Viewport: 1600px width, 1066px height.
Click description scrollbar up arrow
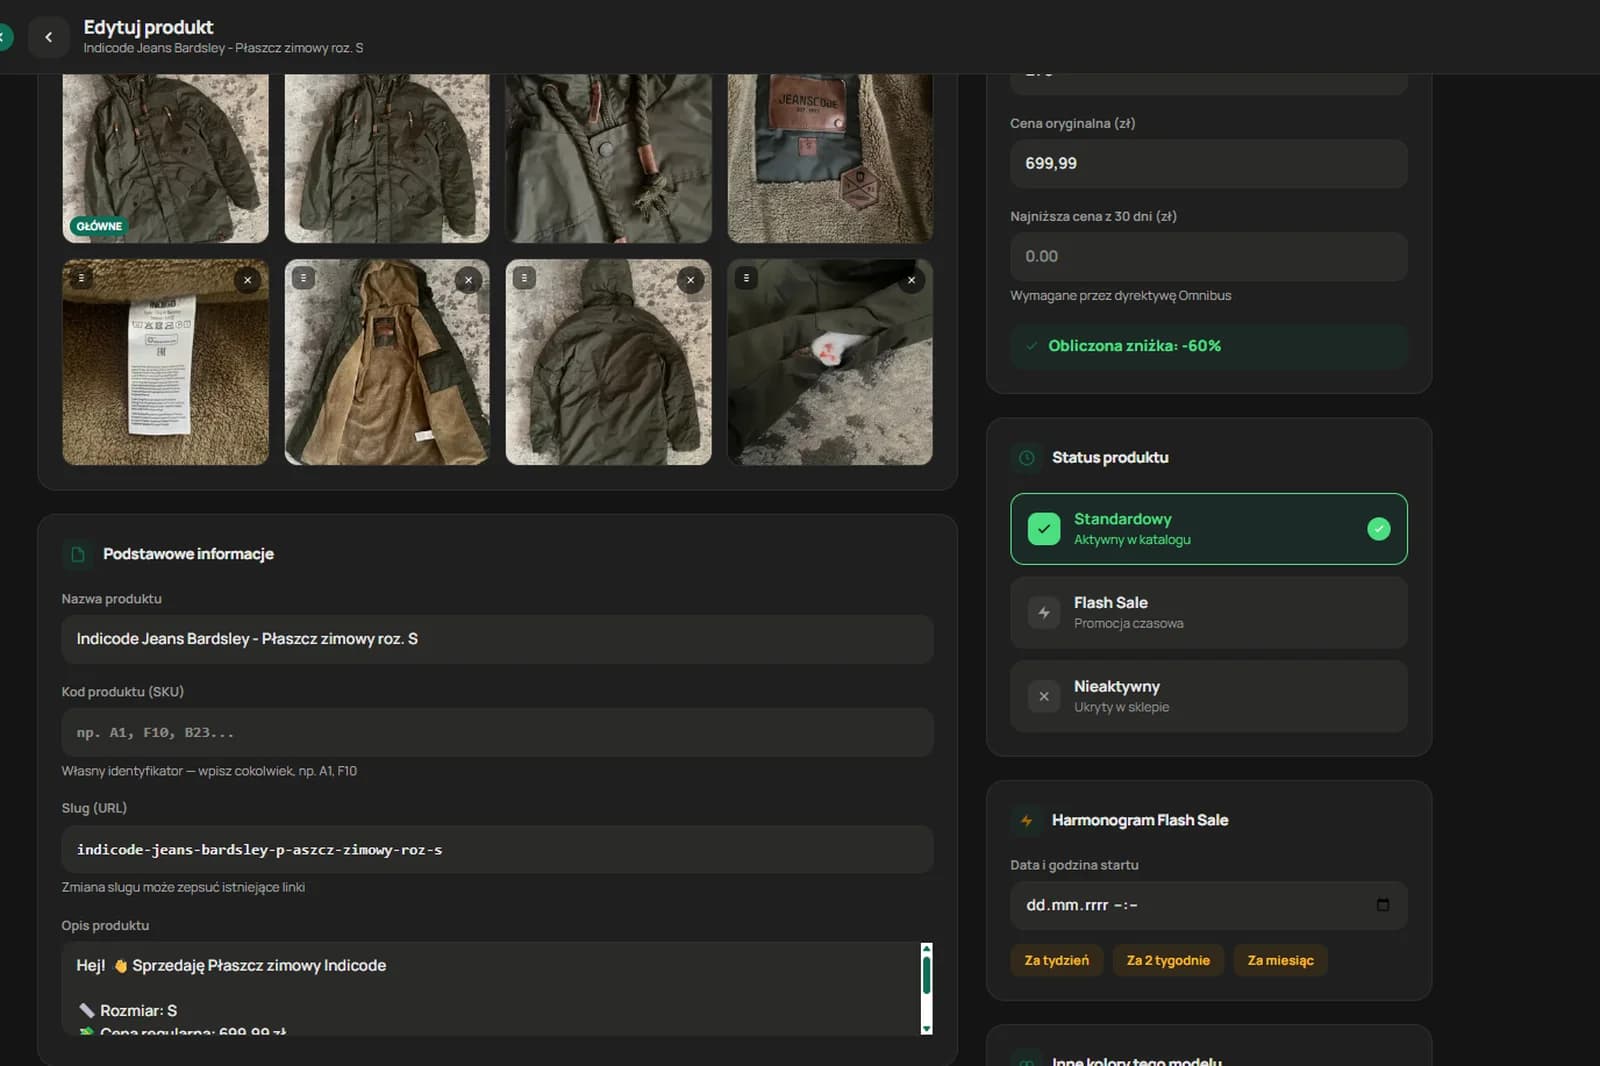pyautogui.click(x=926, y=948)
